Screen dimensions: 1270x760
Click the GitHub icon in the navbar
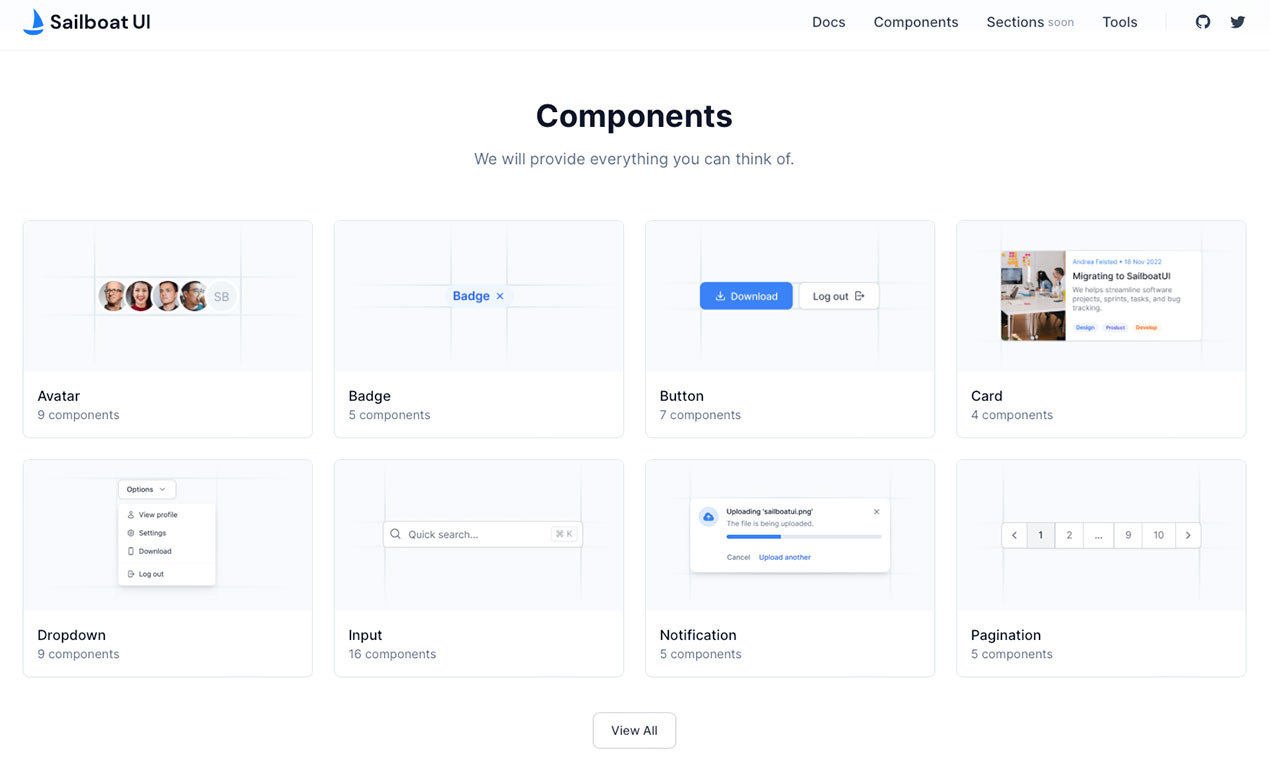point(1202,21)
